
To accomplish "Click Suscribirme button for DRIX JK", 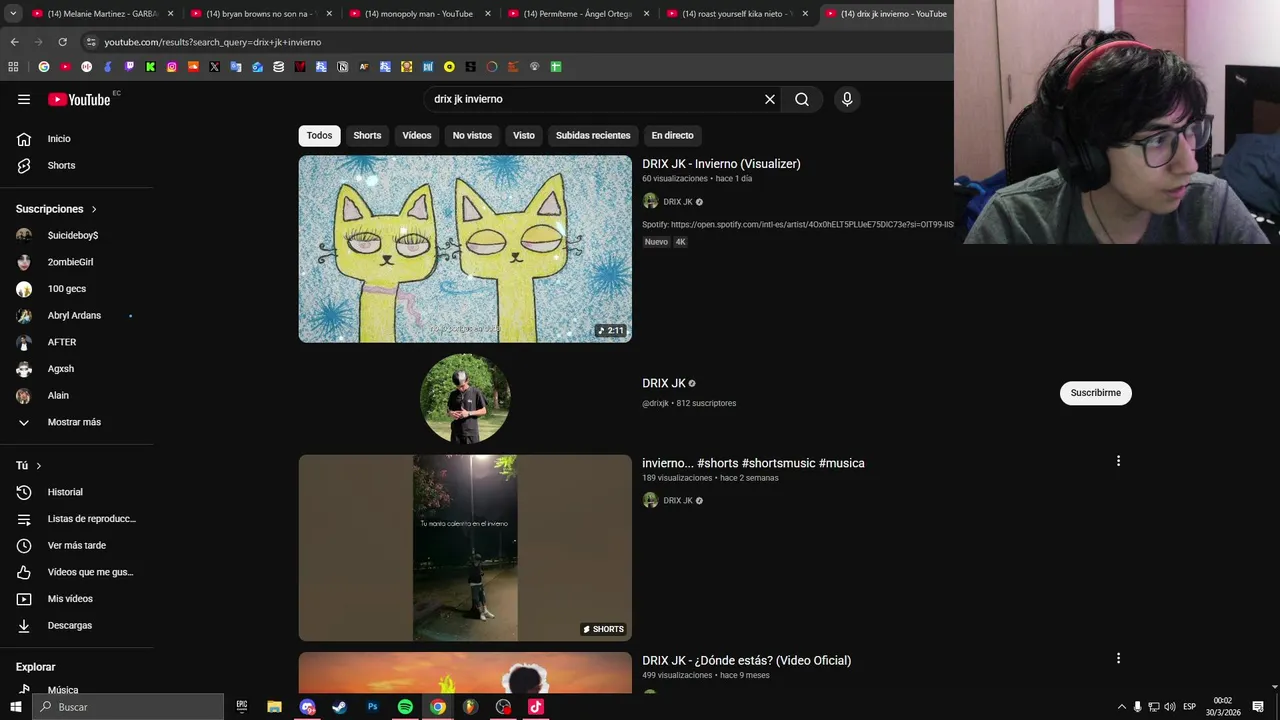I will tap(1095, 393).
